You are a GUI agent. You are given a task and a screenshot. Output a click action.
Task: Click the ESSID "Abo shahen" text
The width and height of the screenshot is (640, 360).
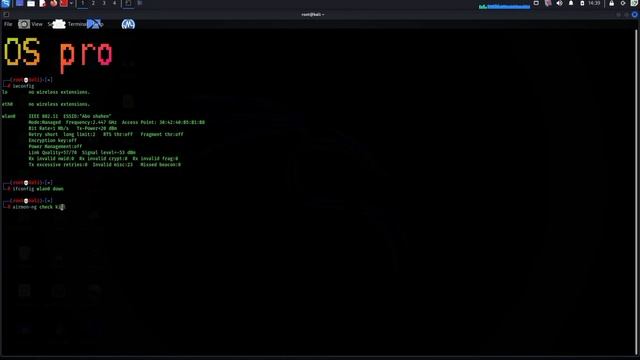coord(87,116)
